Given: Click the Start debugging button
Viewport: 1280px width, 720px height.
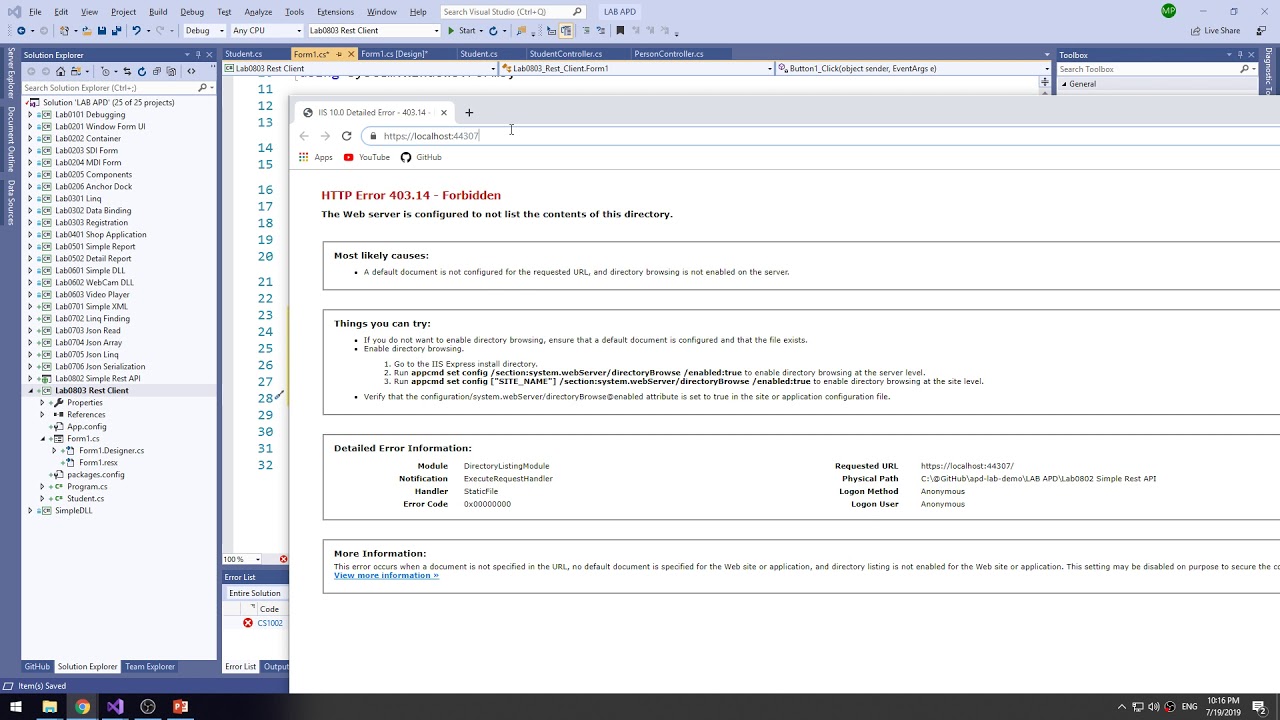Looking at the screenshot, I should [x=461, y=31].
